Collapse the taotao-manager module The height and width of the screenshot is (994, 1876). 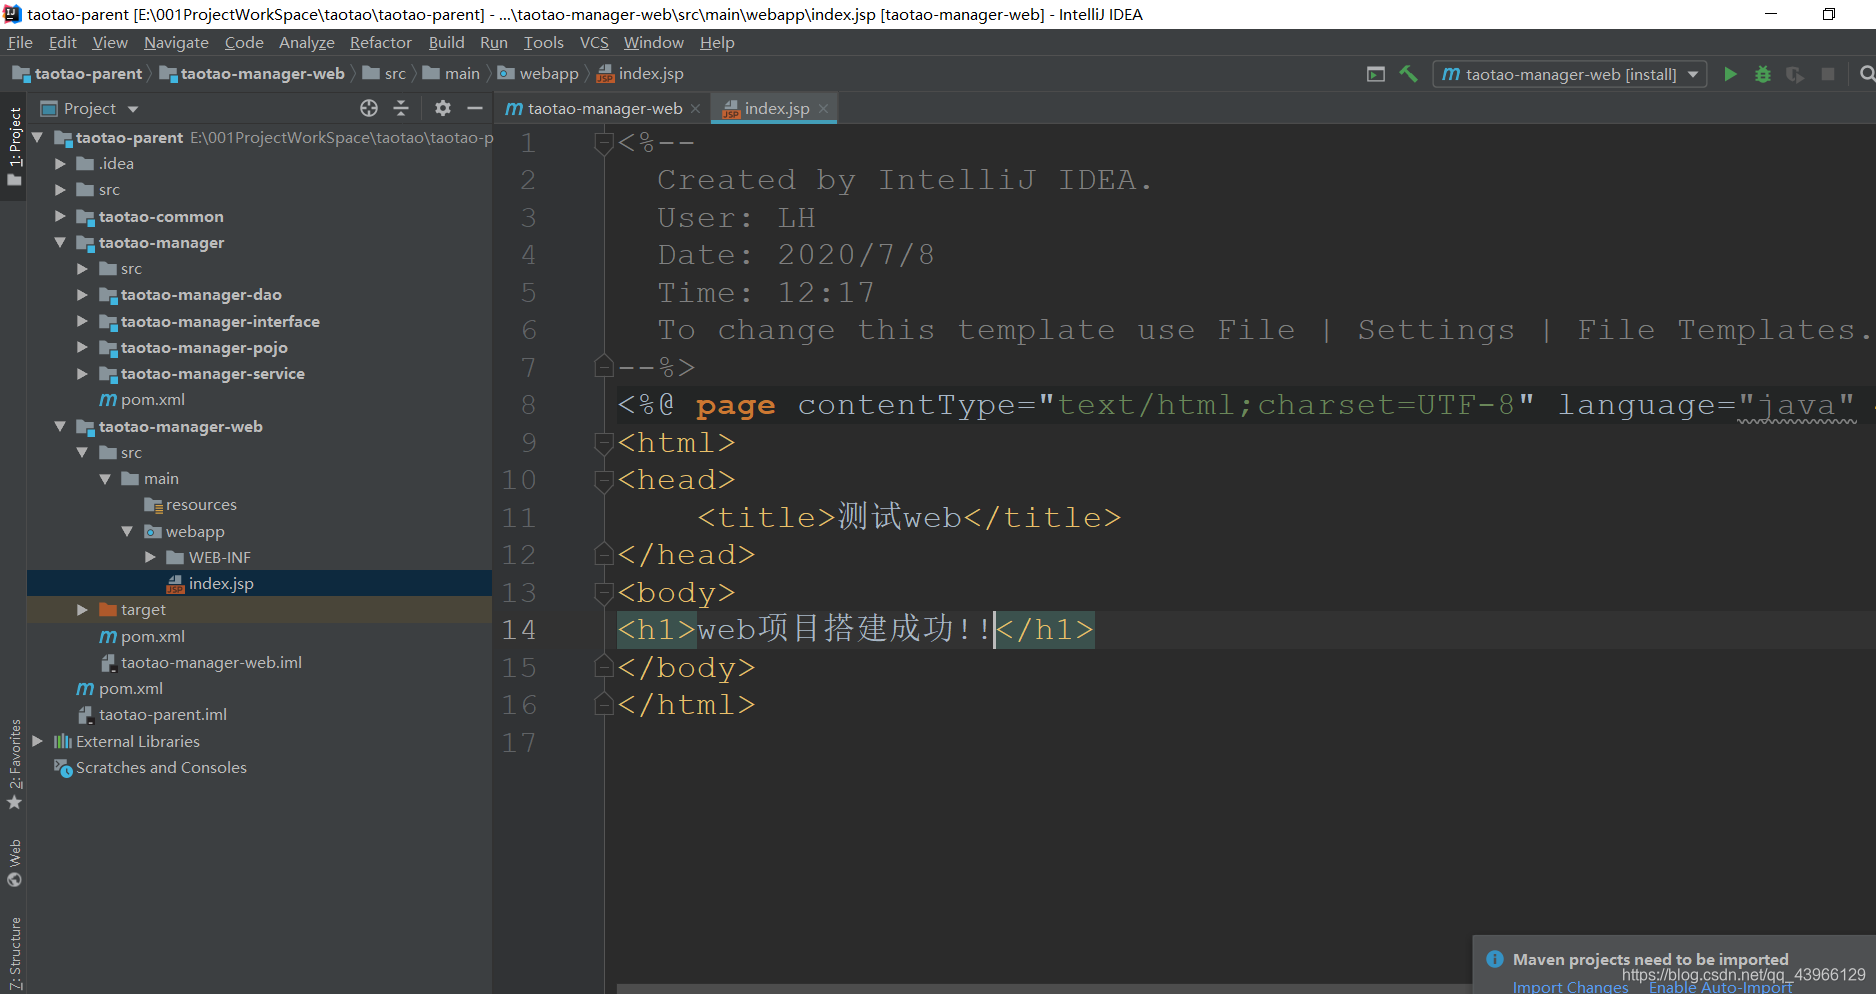point(60,242)
